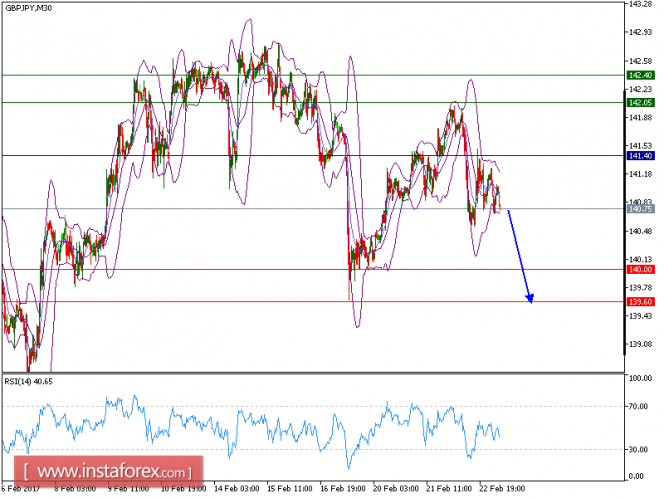Screen dimensions: 664x498
Task: Click the 9 Feb 11:00 time axis label
Action: tap(132, 490)
